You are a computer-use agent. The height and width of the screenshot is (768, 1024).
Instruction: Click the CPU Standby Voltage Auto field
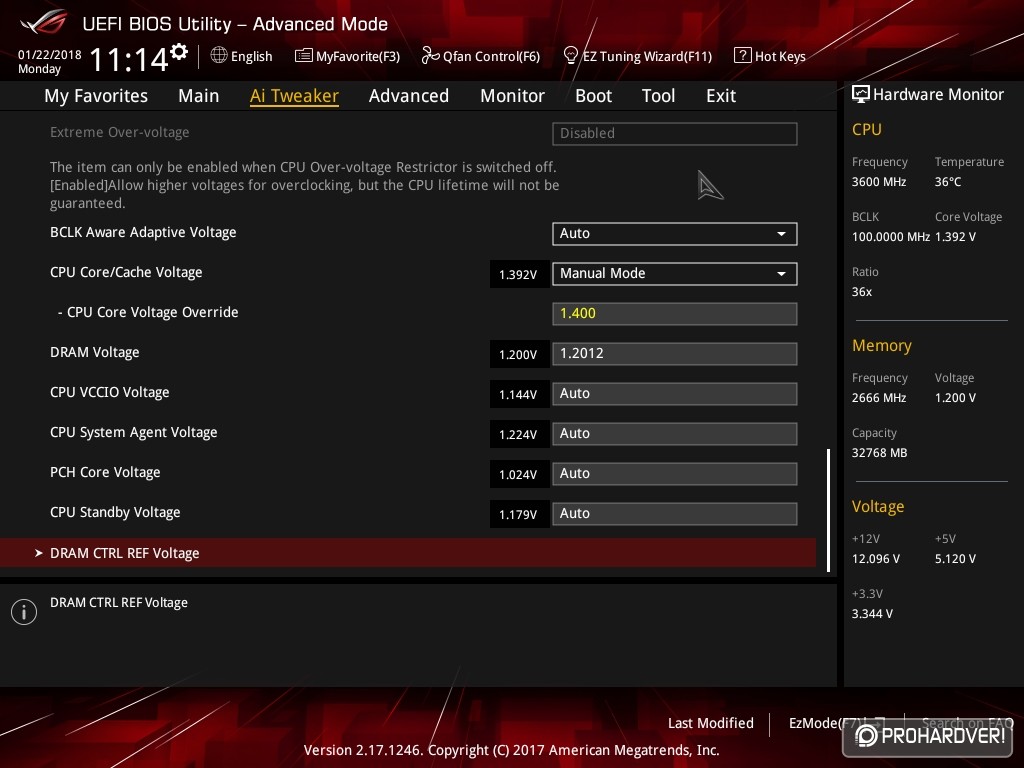click(675, 513)
